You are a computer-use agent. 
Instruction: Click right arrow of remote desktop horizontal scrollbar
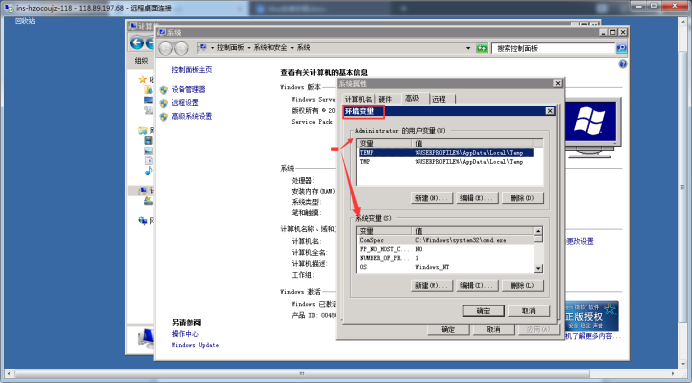coord(673,374)
